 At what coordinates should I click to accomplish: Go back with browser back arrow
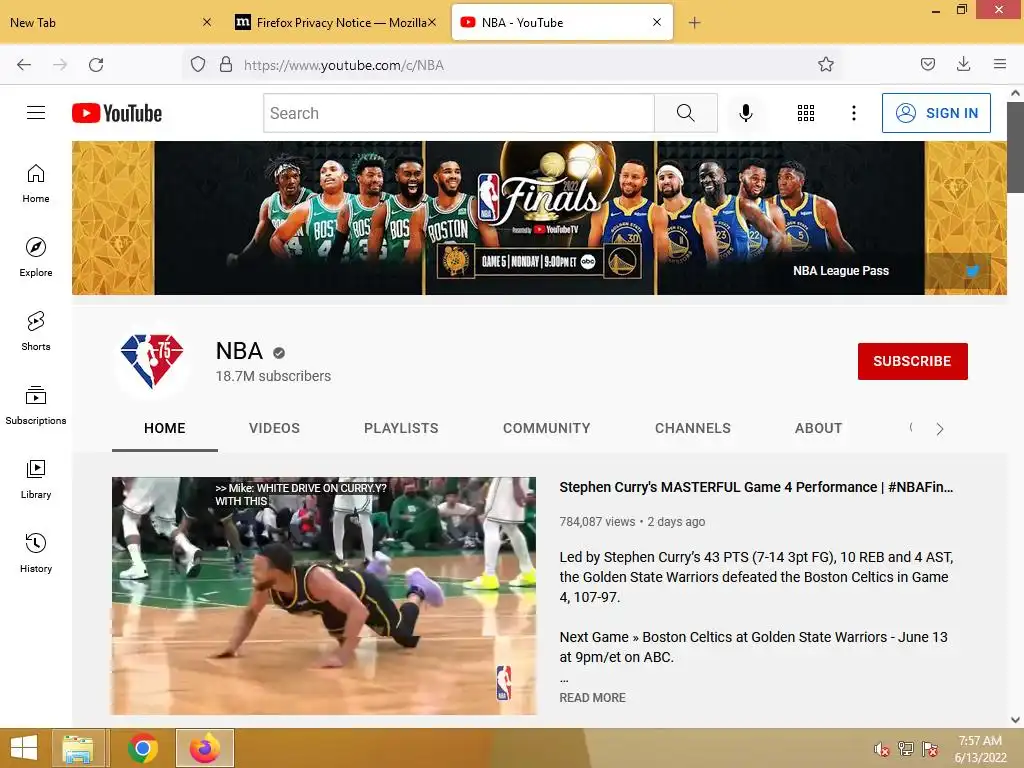(x=24, y=64)
